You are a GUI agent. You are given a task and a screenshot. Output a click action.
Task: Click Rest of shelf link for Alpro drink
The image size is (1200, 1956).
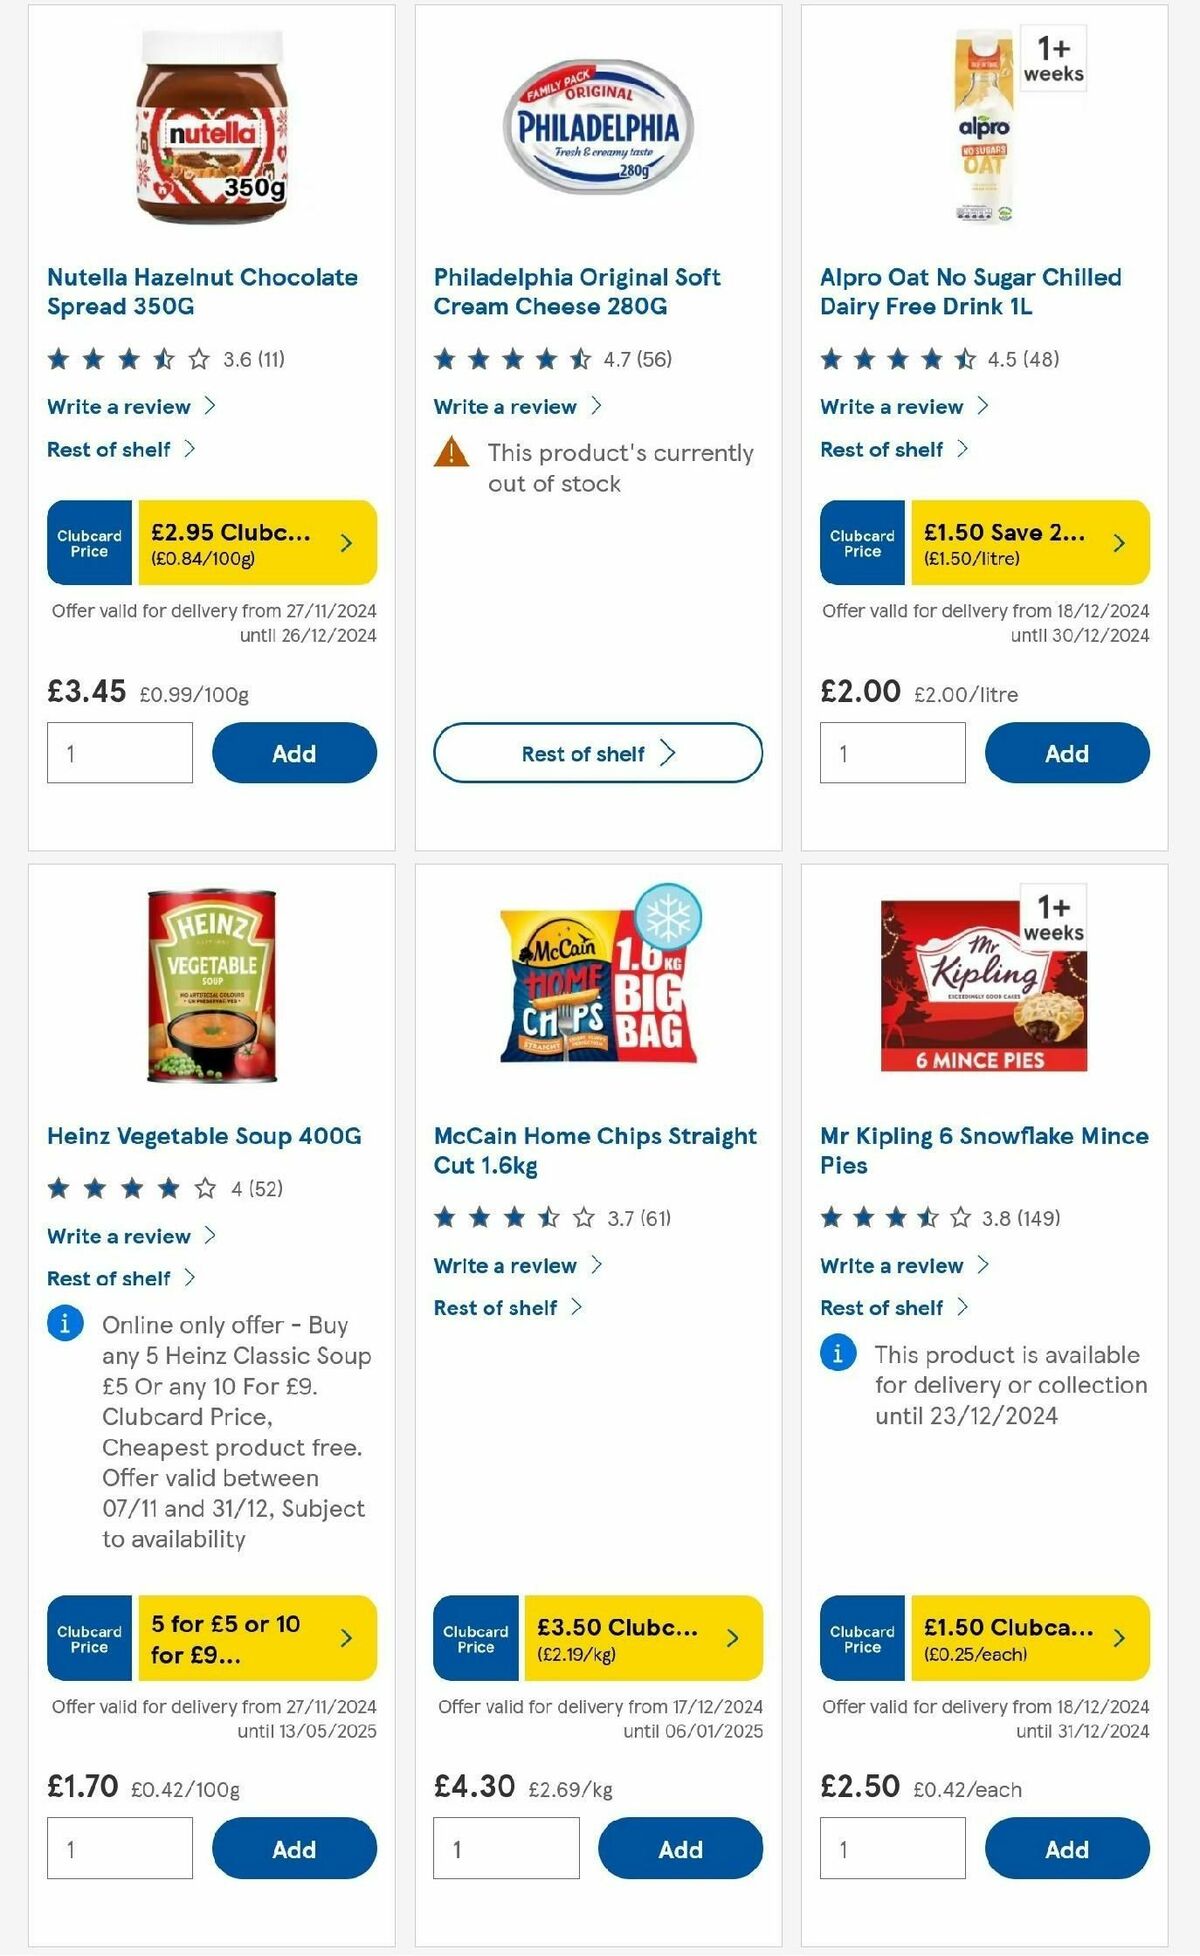pyautogui.click(x=882, y=449)
